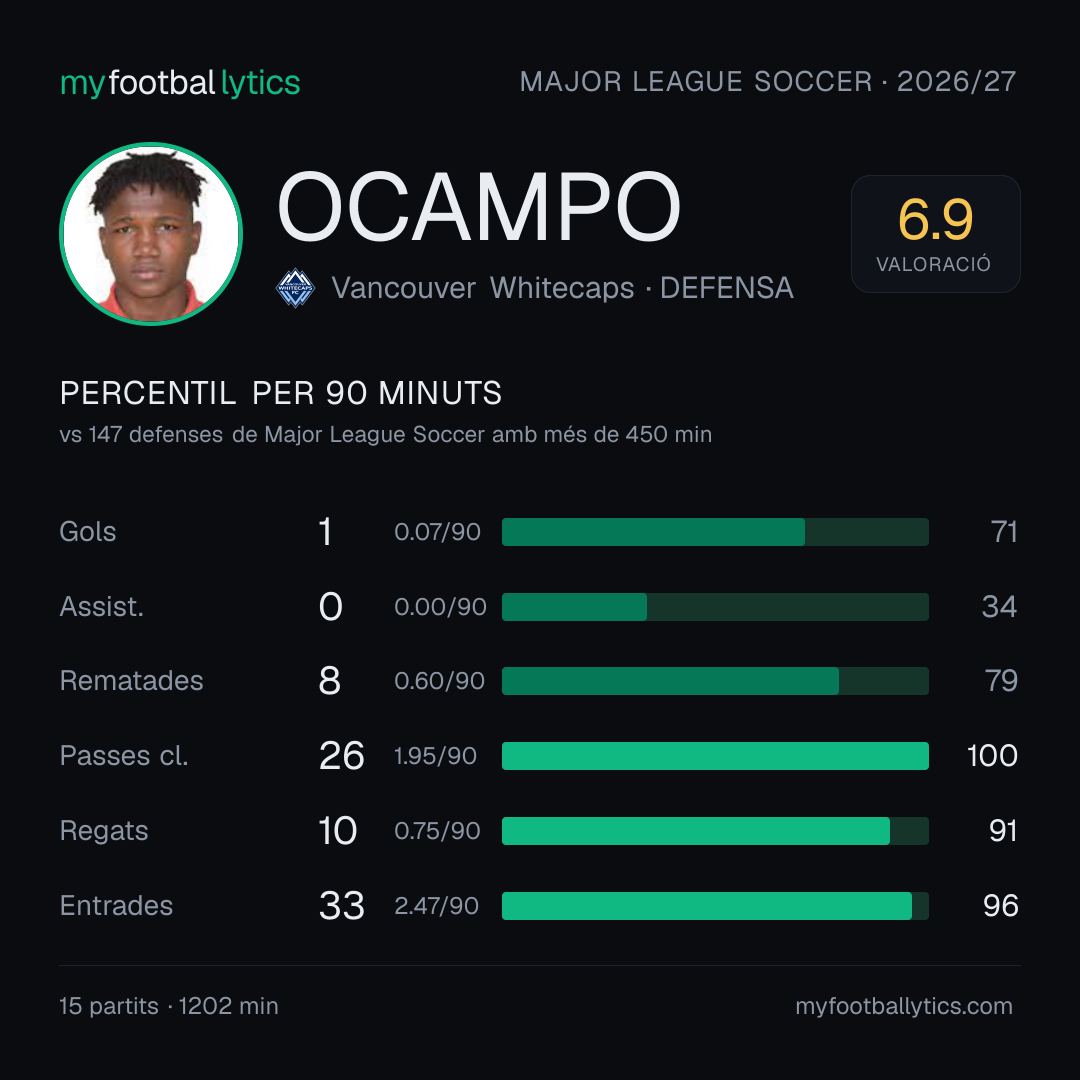Click the 6.9 Valoració rating badge

(935, 233)
